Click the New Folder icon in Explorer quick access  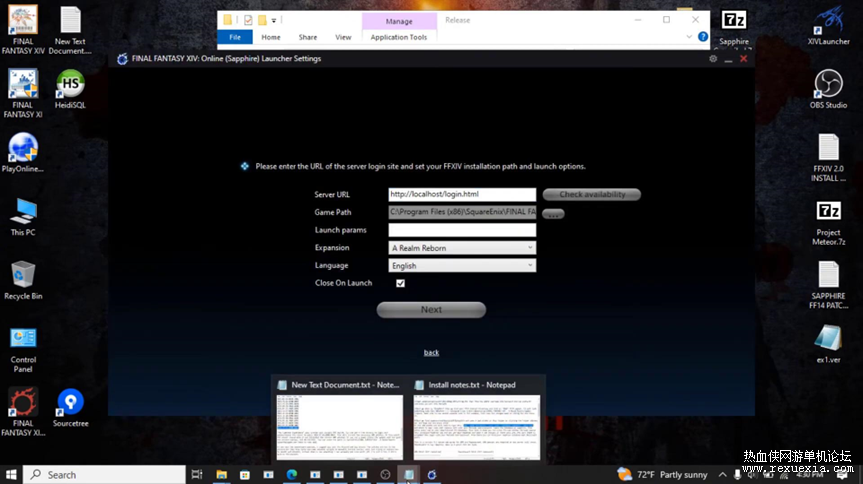click(263, 20)
